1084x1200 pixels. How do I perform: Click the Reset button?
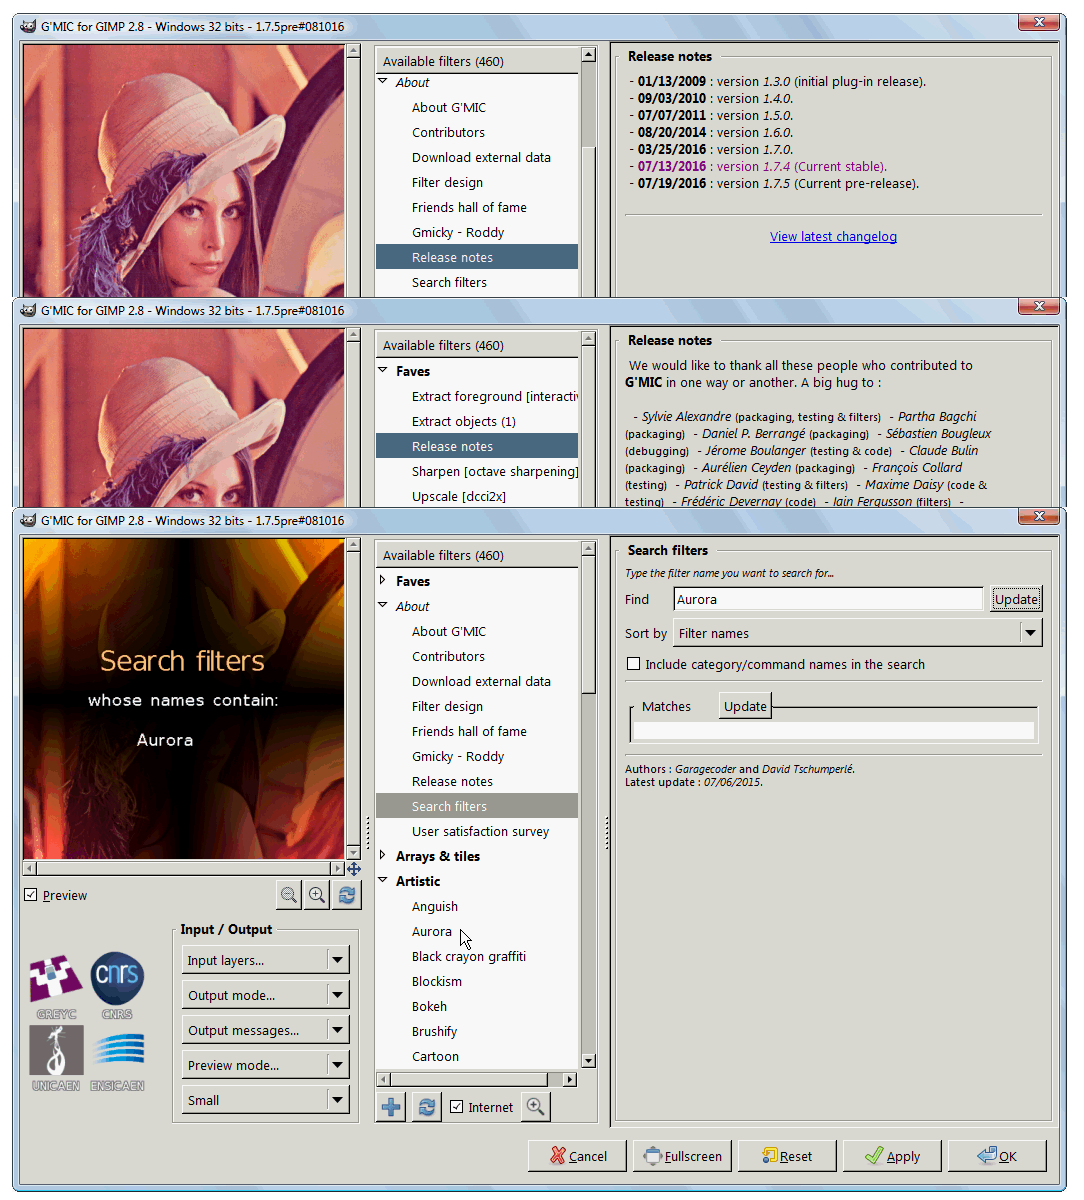(x=788, y=1156)
